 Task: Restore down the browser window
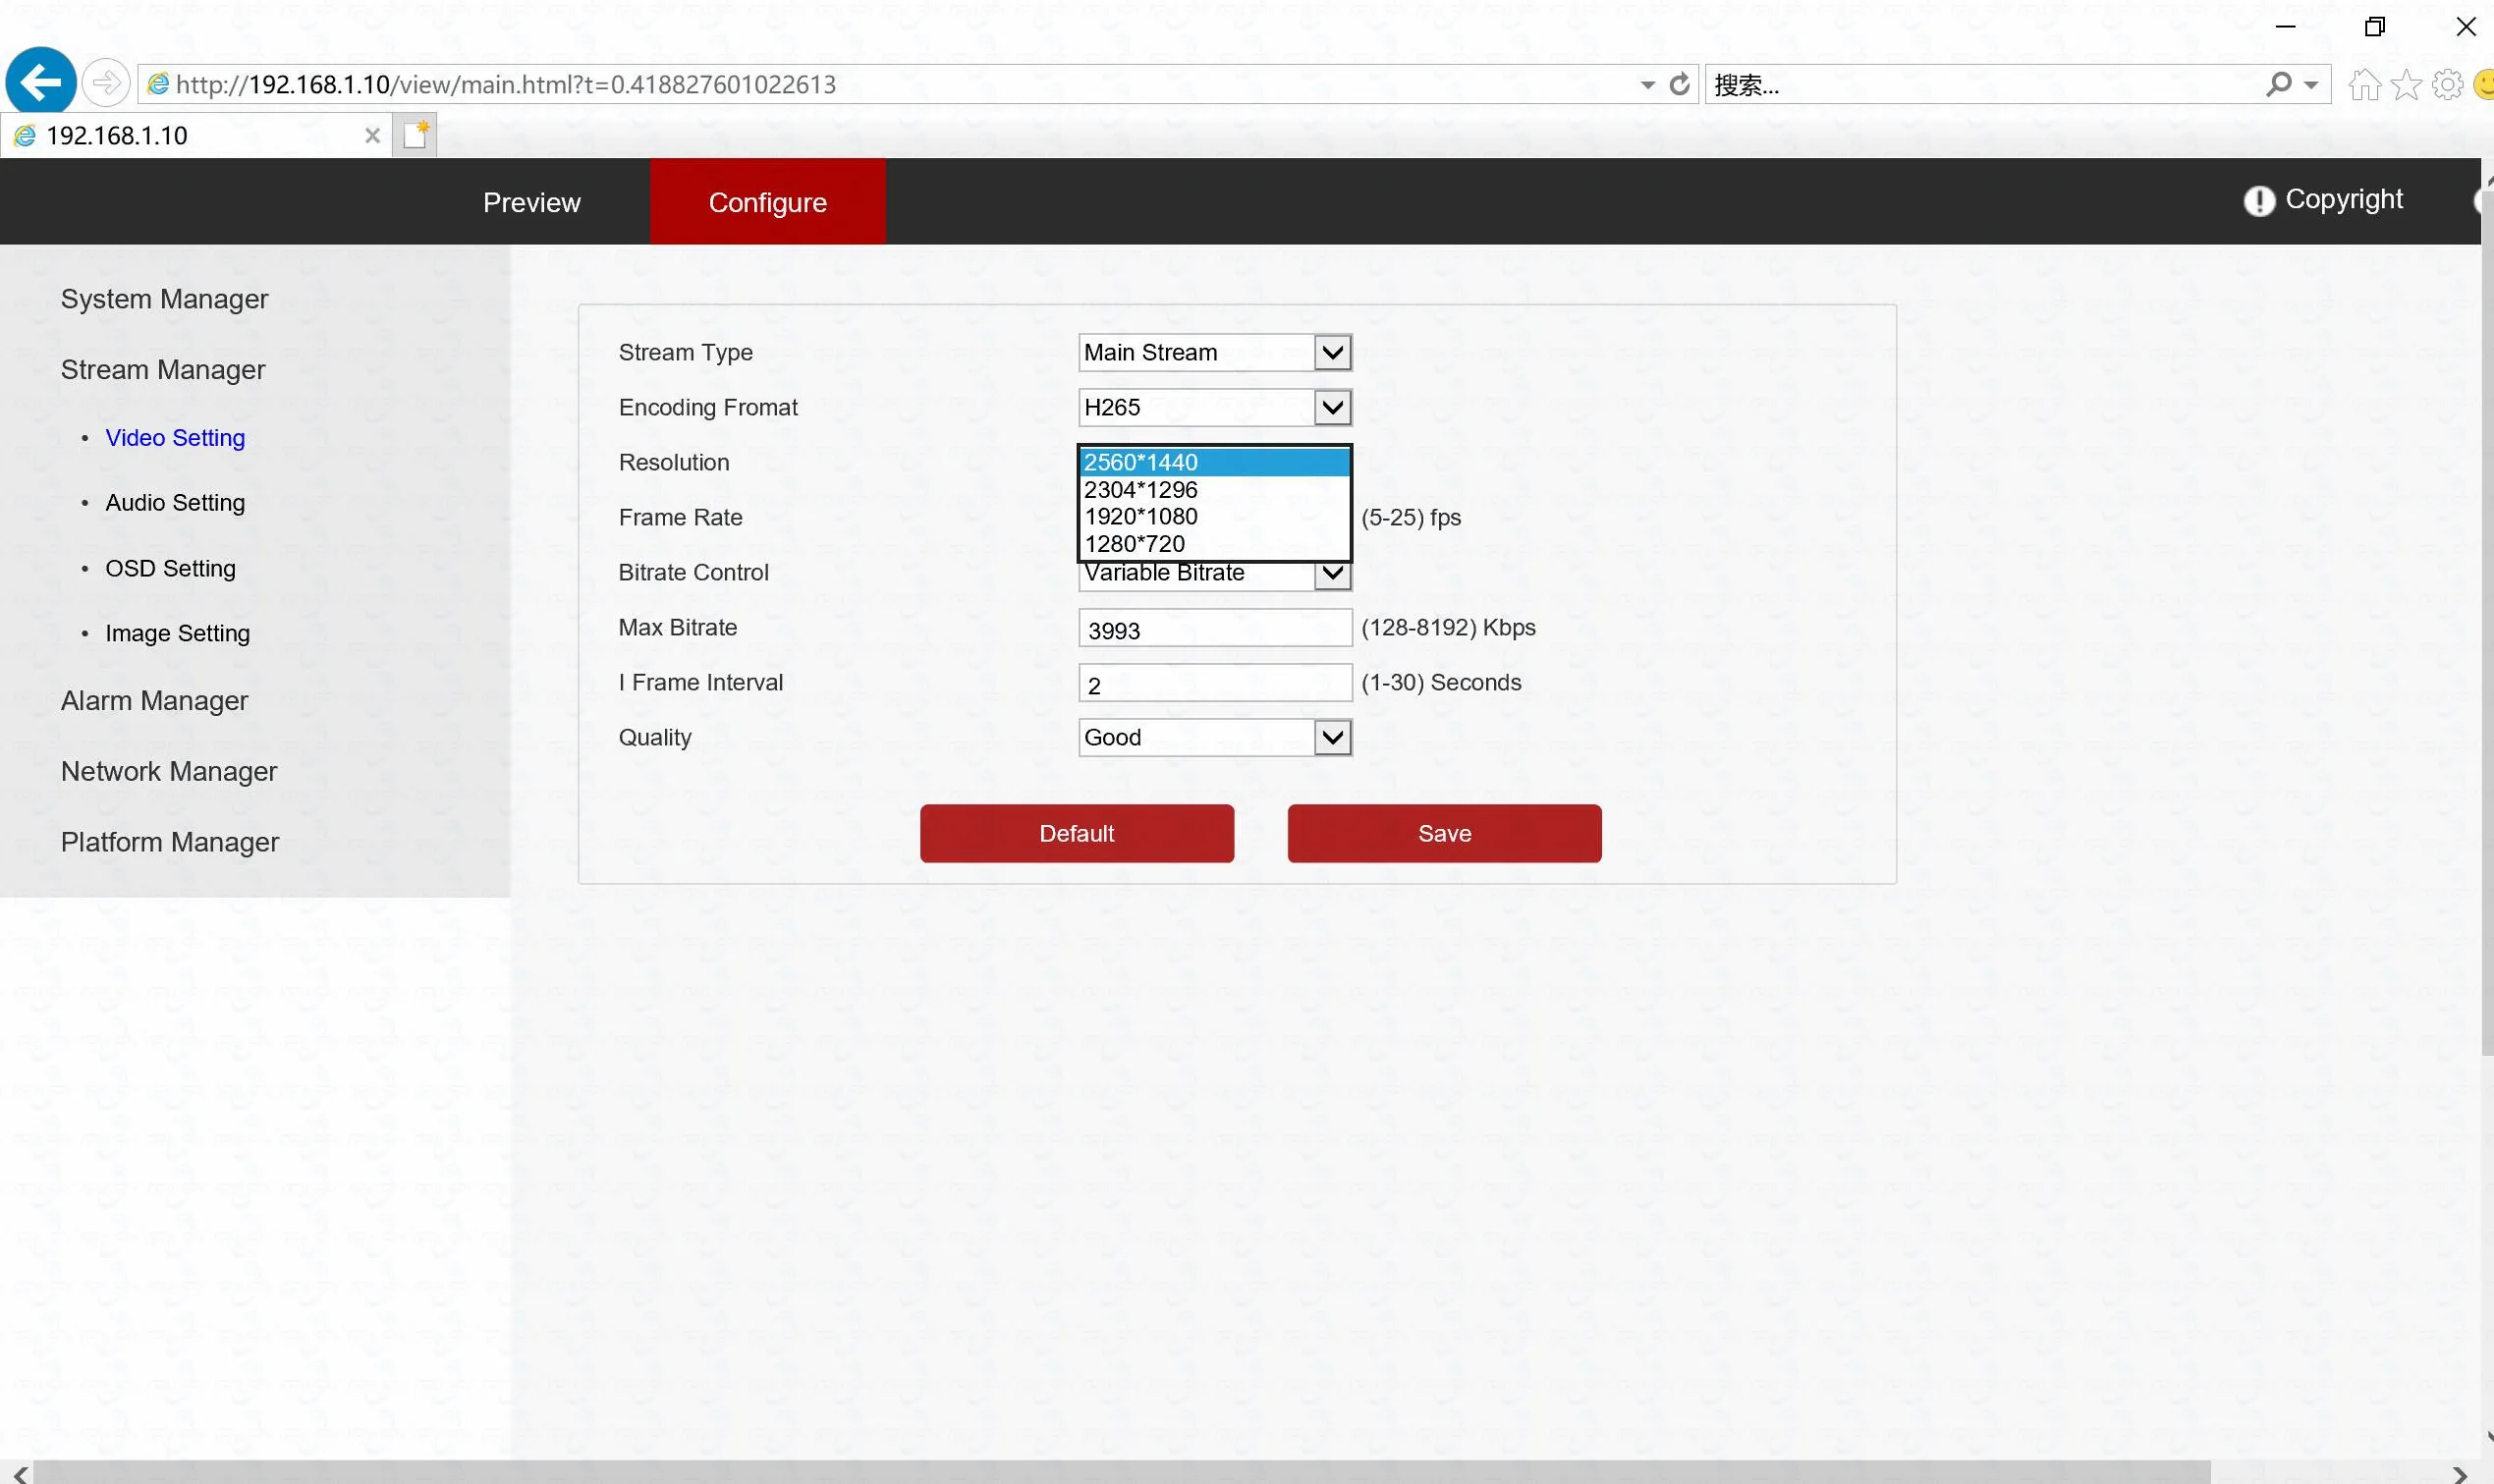pos(2375,27)
